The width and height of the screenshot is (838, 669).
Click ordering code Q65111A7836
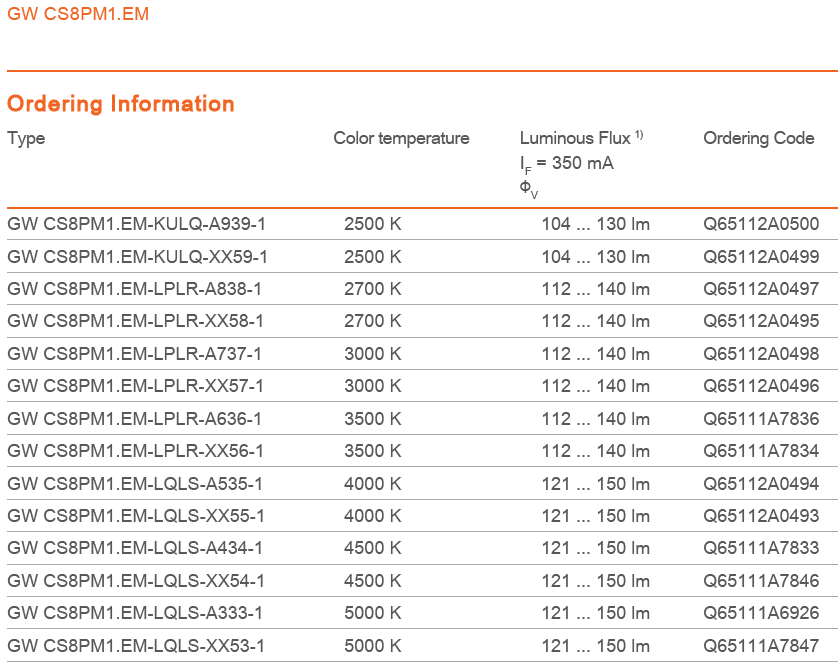point(761,418)
